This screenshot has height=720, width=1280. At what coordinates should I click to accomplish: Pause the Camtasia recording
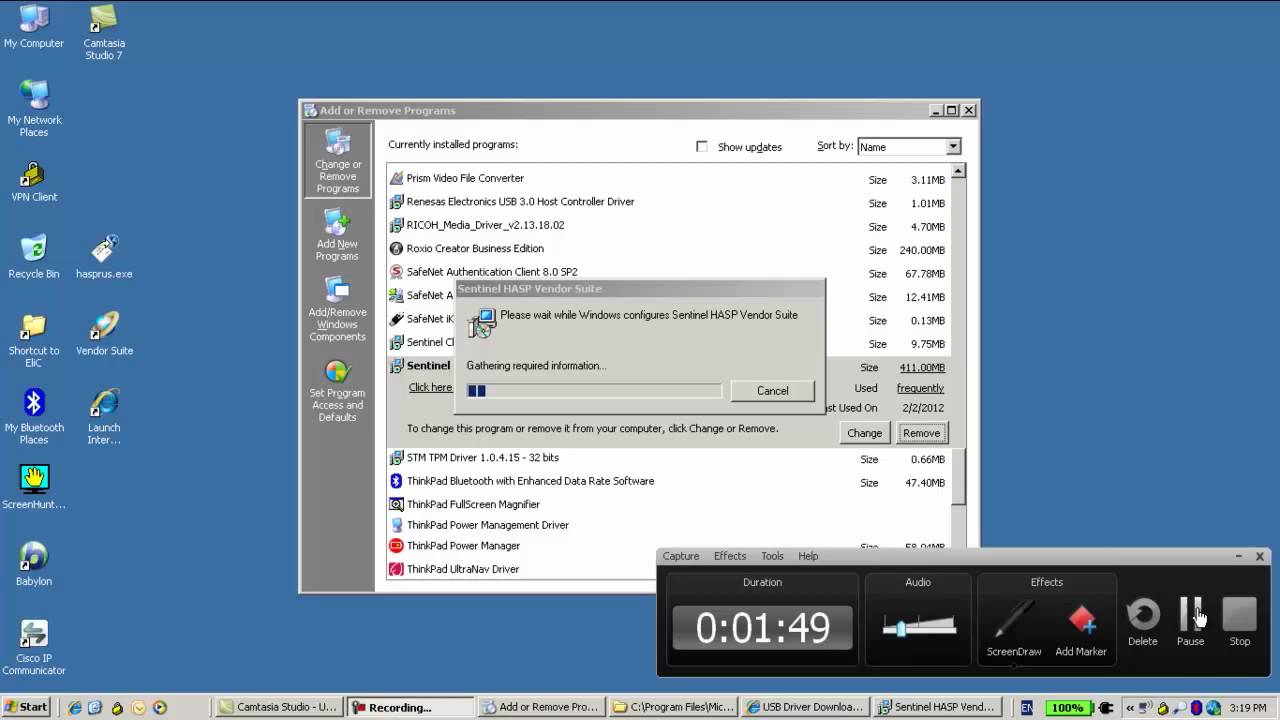pyautogui.click(x=1190, y=622)
